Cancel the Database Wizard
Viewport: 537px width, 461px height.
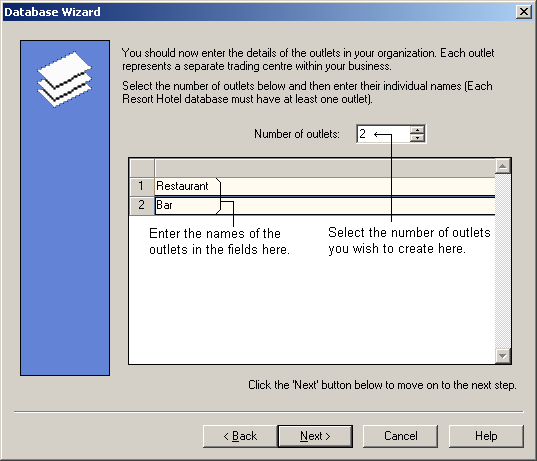400,436
